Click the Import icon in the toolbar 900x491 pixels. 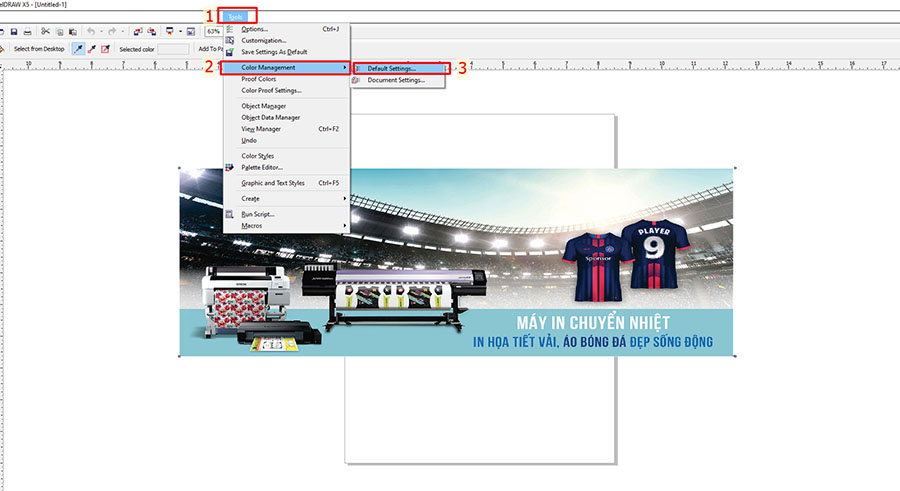point(138,32)
